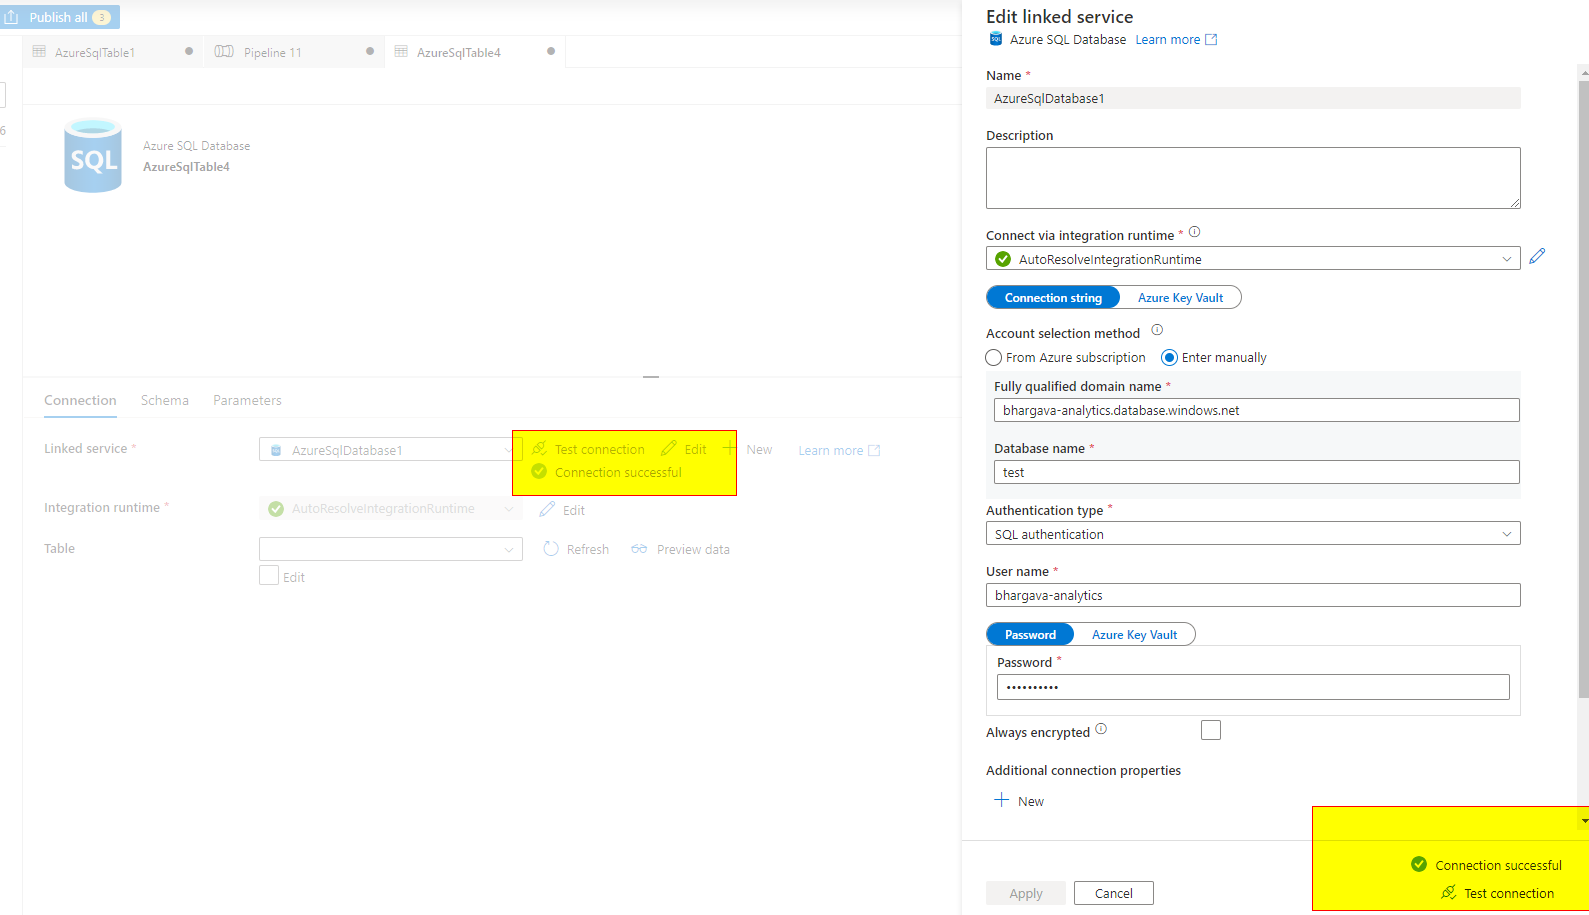The width and height of the screenshot is (1589, 915).
Task: Switch to the Connection tab
Action: point(80,400)
